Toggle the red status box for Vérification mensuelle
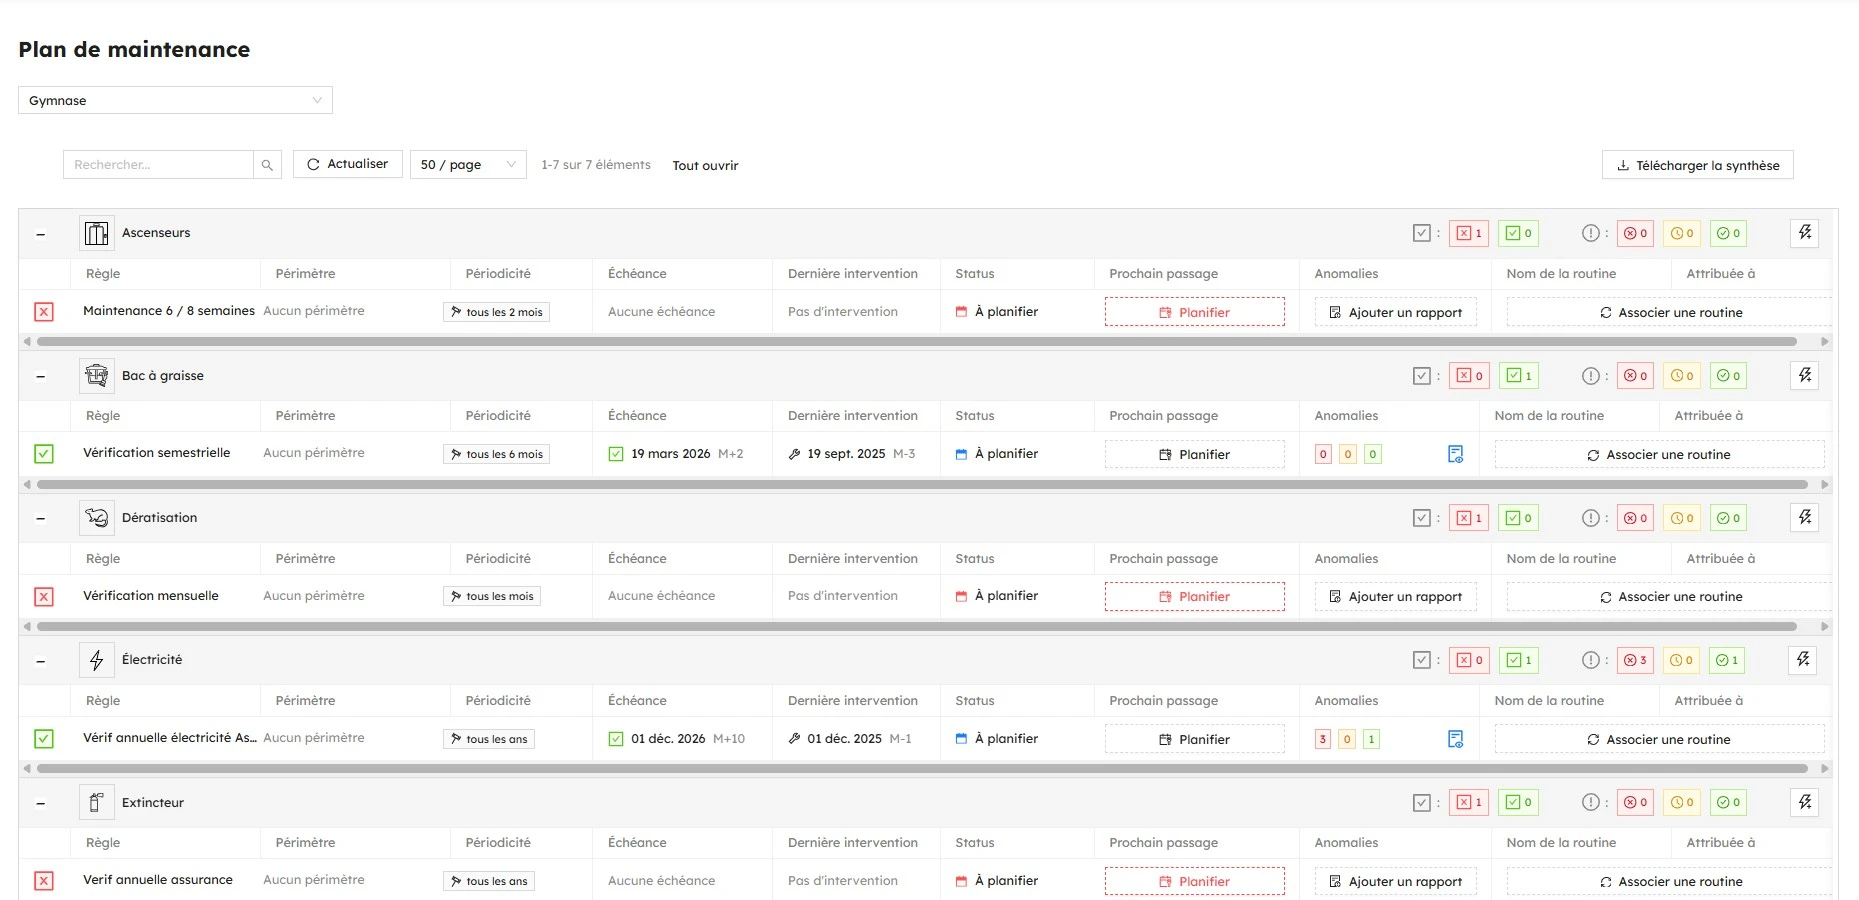 click(x=44, y=597)
